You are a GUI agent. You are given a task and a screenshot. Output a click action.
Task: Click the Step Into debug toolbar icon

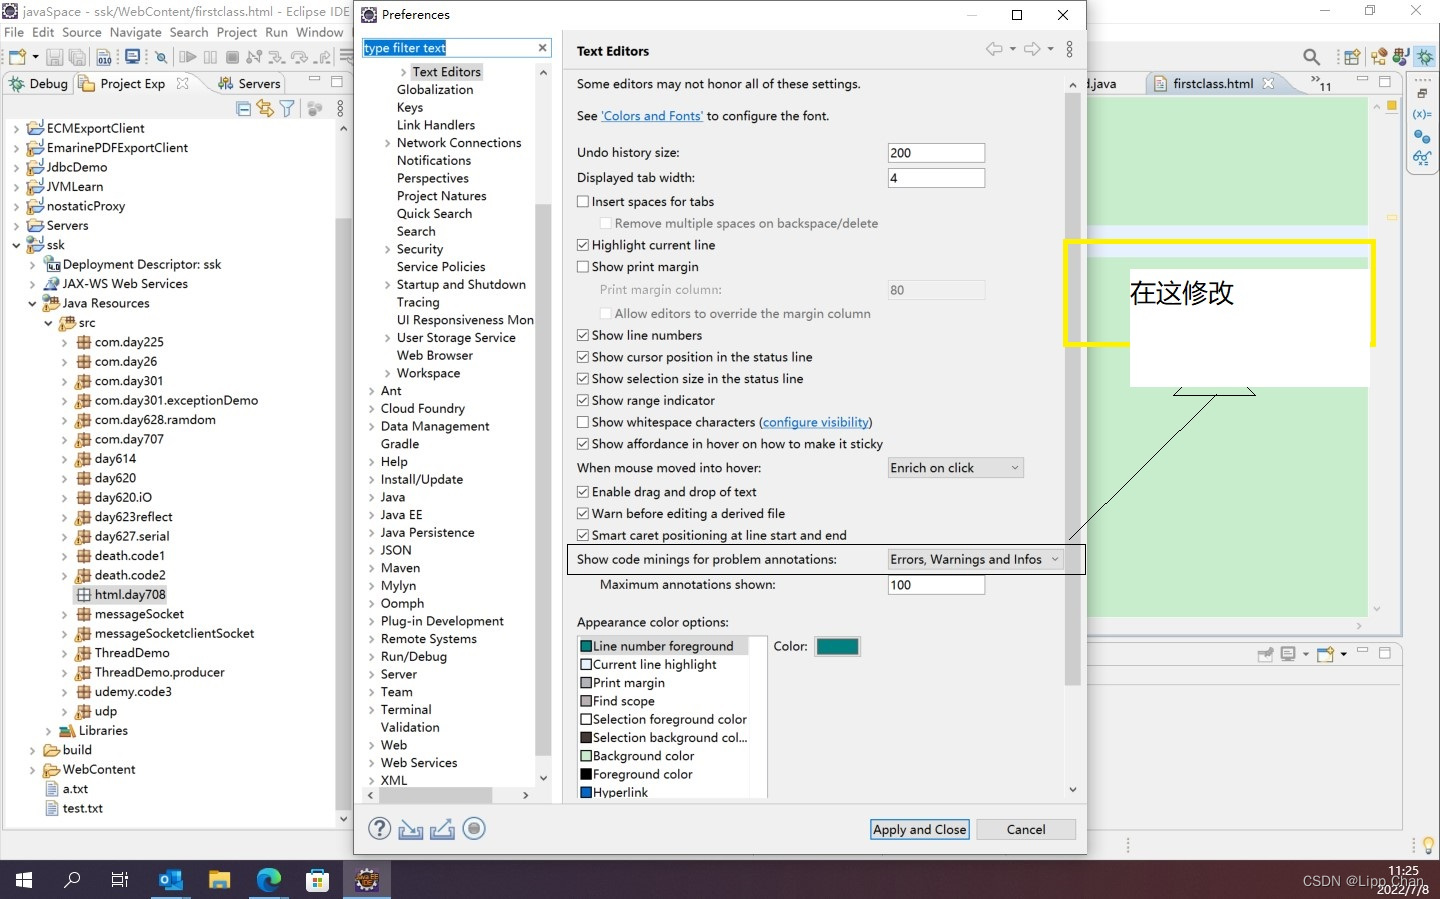(276, 57)
